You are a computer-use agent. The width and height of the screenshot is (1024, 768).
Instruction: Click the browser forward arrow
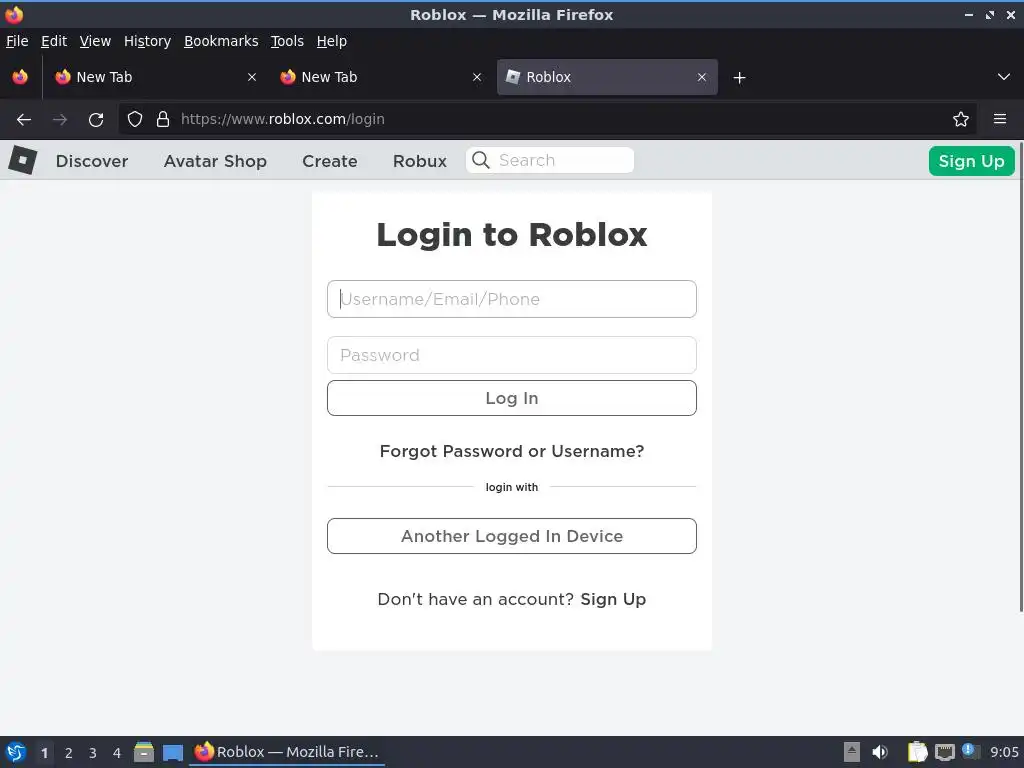(60, 120)
